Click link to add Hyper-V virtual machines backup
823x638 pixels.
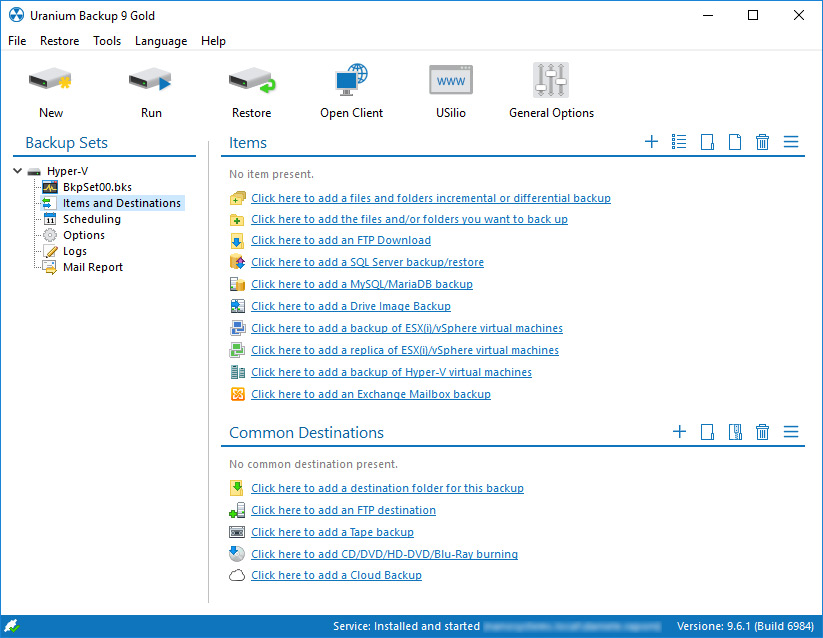[x=391, y=372]
